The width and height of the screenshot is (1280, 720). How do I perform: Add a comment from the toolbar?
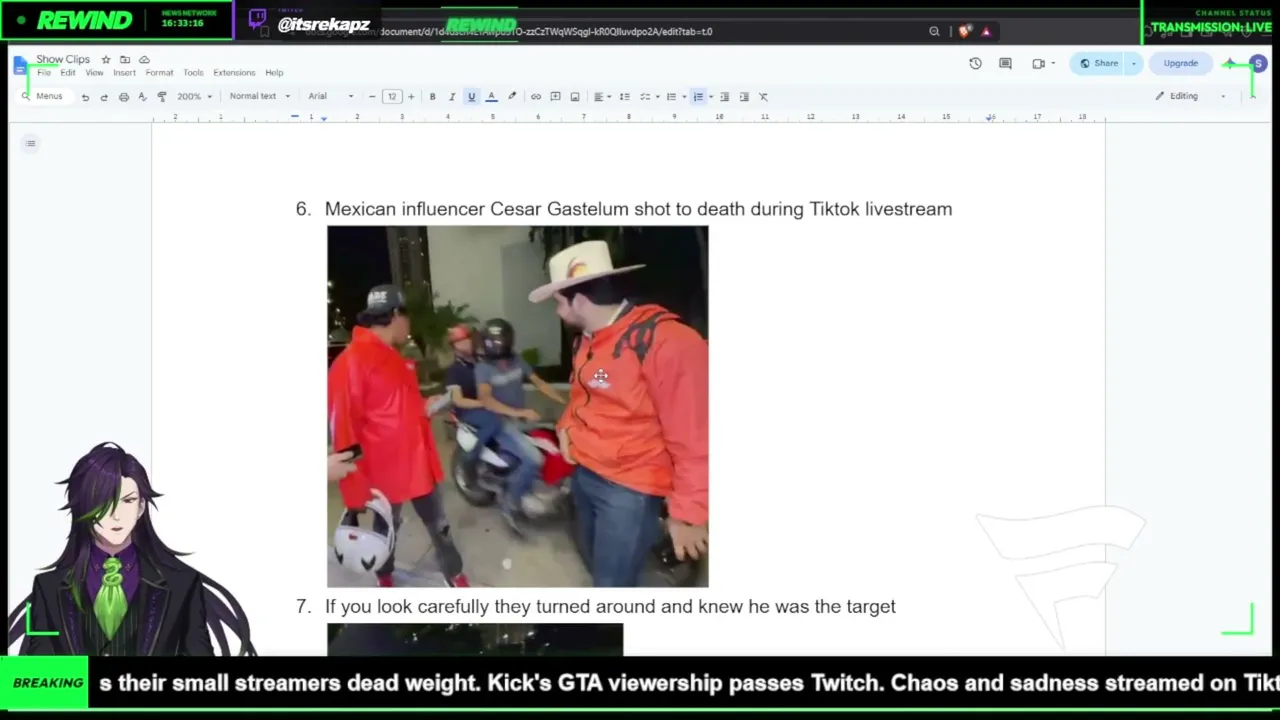(x=555, y=97)
